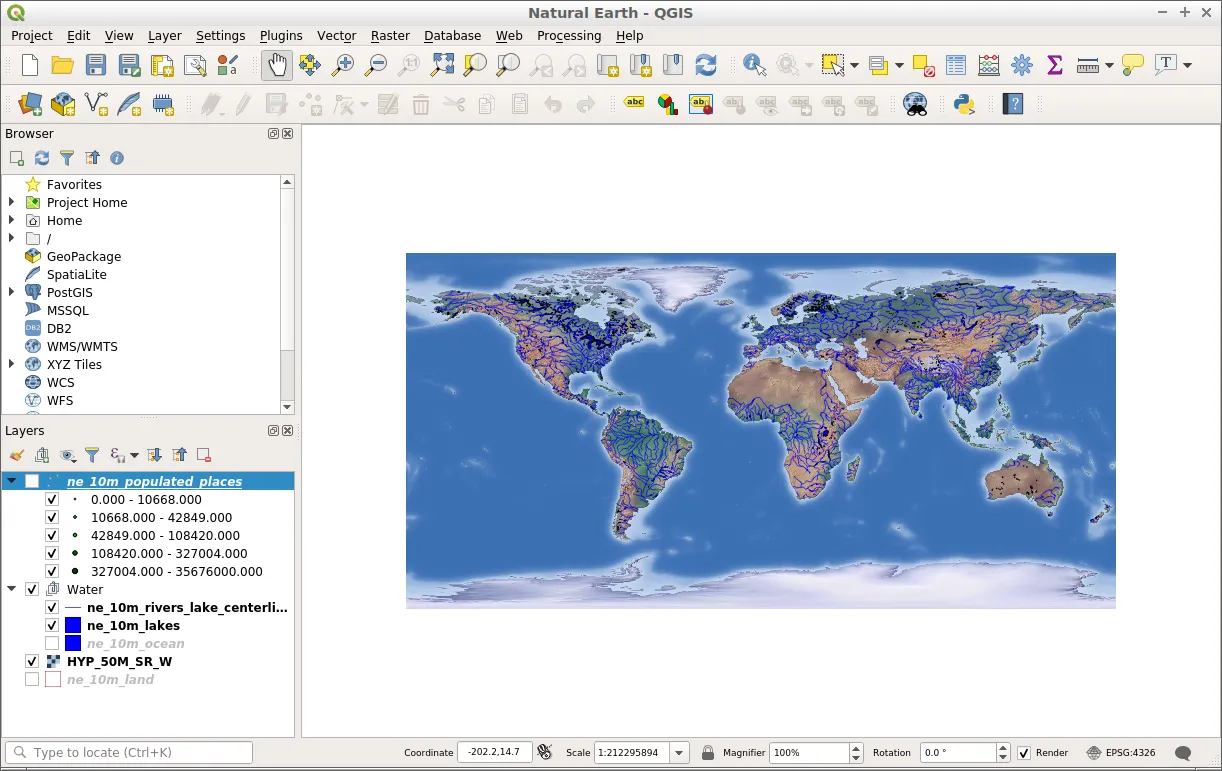Select the Pan Map hand tool
This screenshot has width=1222, height=771.
(x=277, y=66)
